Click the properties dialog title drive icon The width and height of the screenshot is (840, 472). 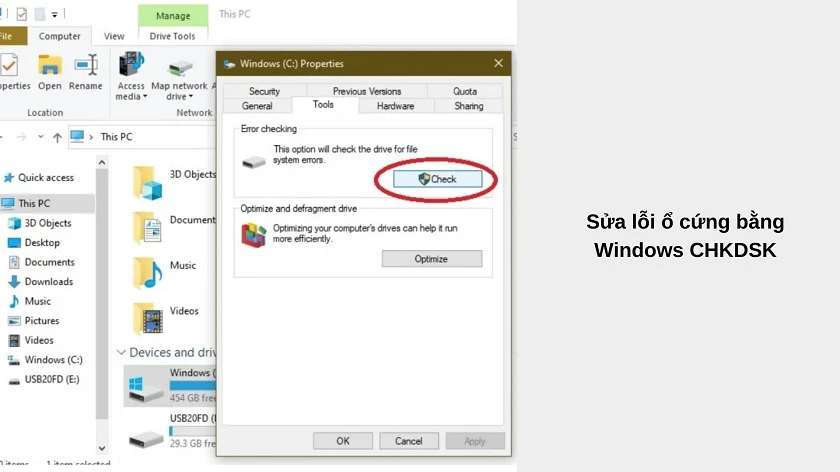pyautogui.click(x=229, y=64)
